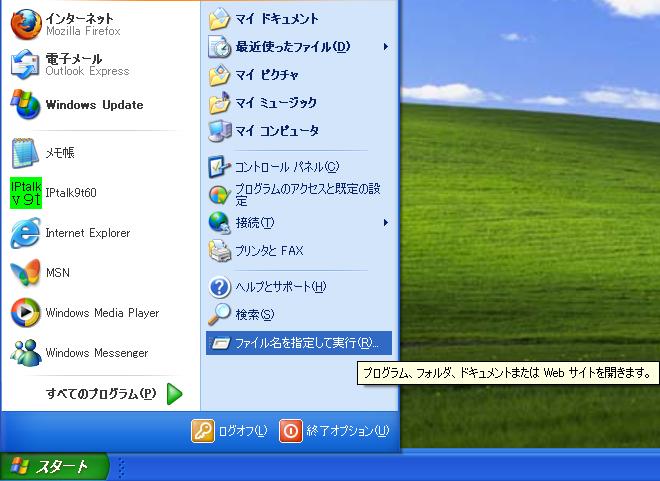Click マイ ドキュメント label text
The height and width of the screenshot is (481, 660).
[277, 19]
